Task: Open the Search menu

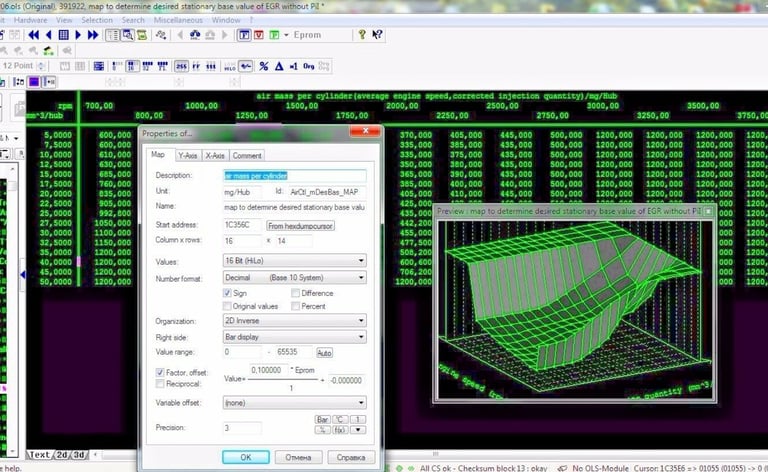Action: 133,20
